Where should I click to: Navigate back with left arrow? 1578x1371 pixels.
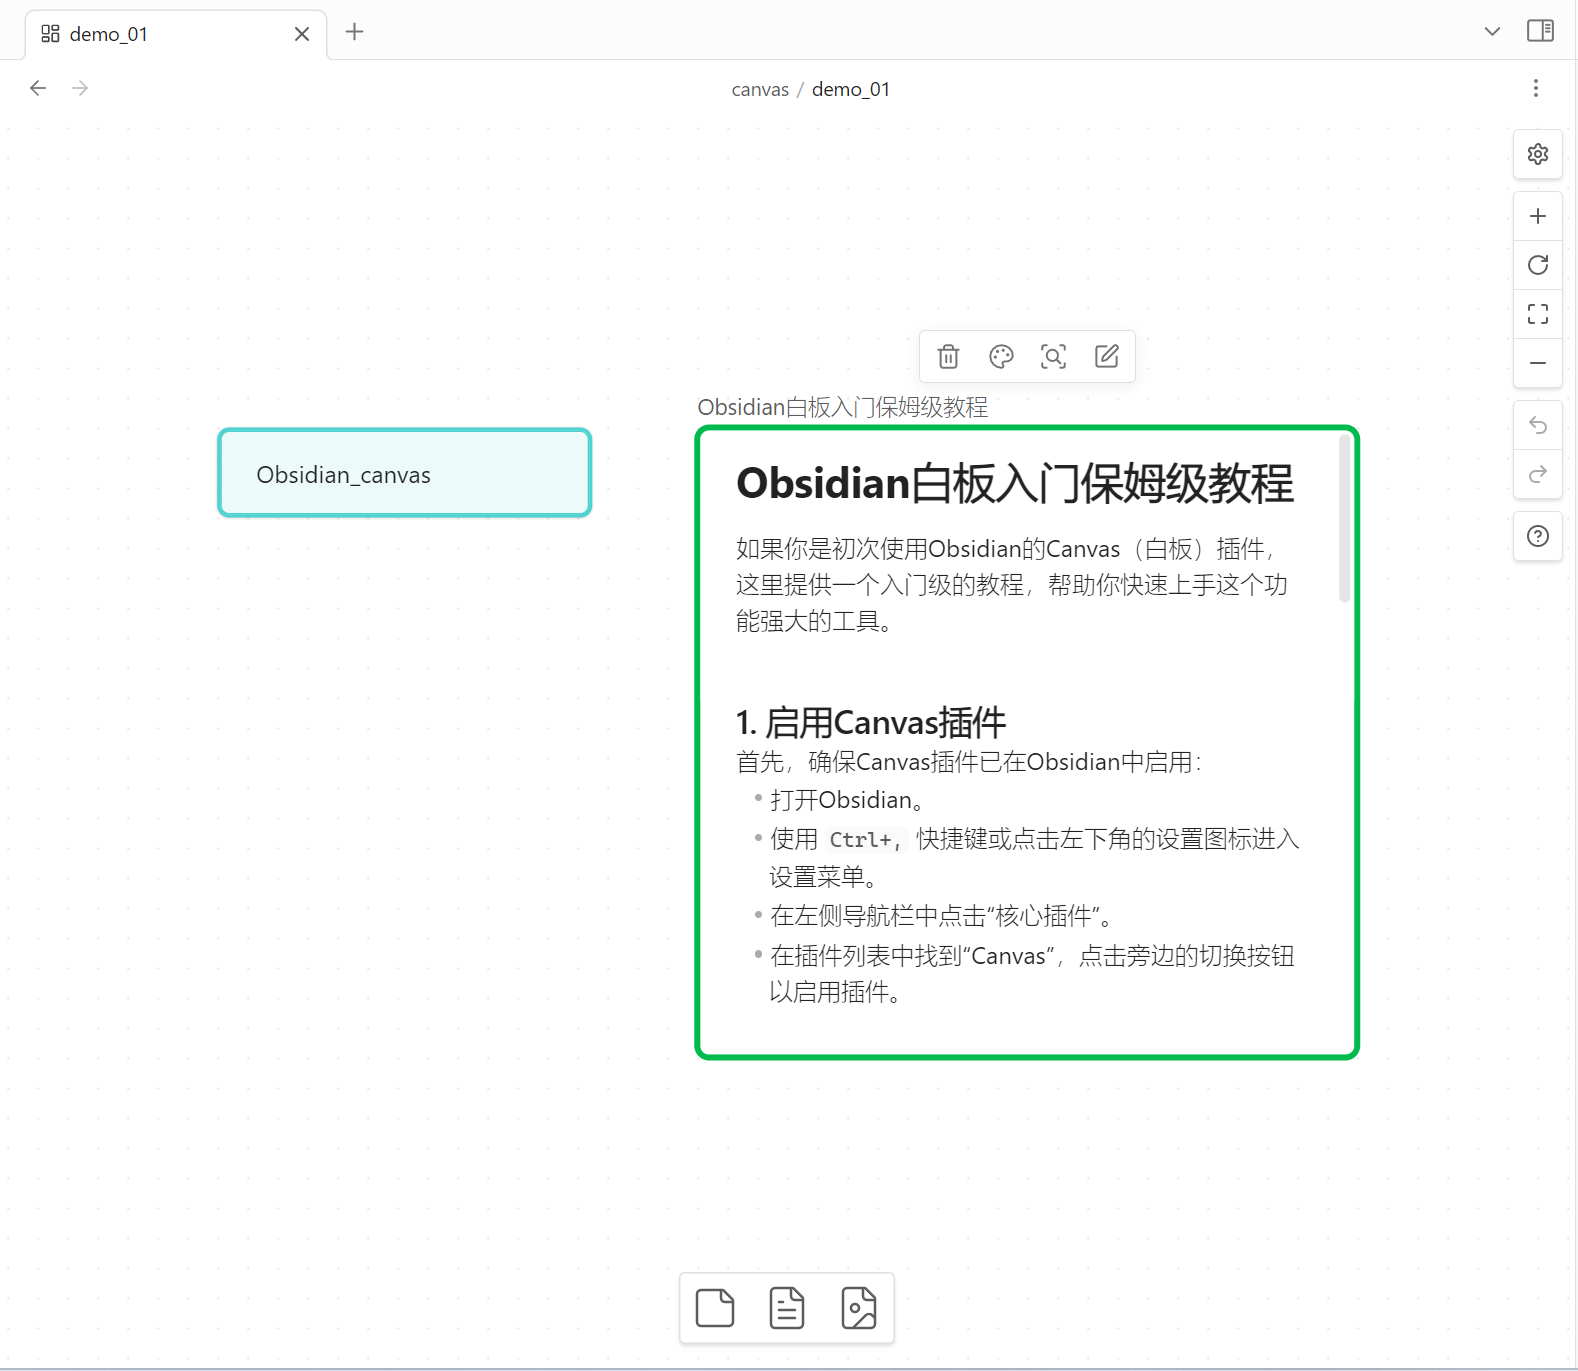click(38, 88)
